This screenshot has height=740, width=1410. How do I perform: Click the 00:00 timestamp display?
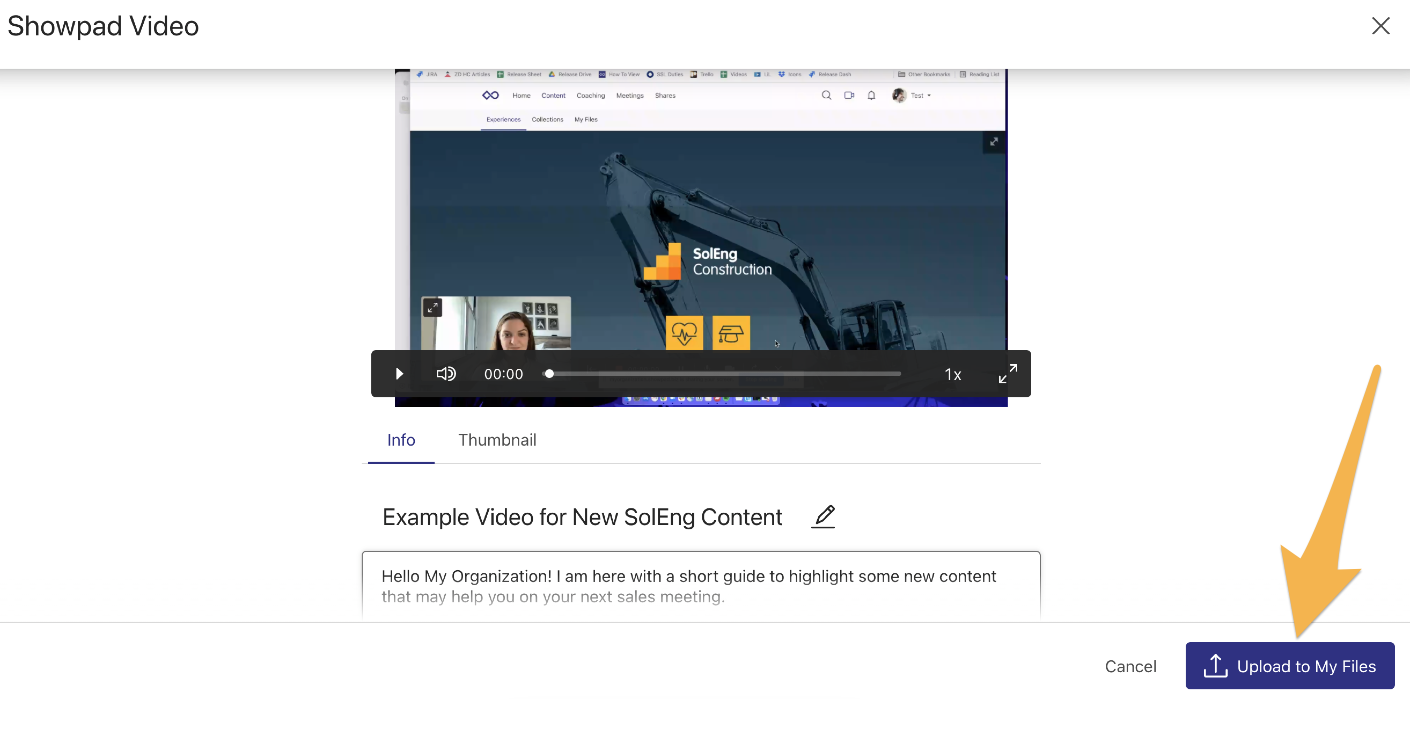pos(503,373)
